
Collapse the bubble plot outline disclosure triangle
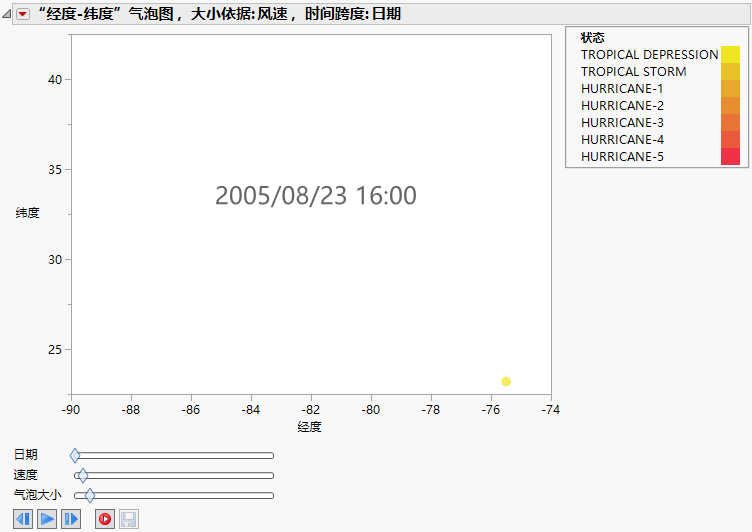pyautogui.click(x=7, y=14)
